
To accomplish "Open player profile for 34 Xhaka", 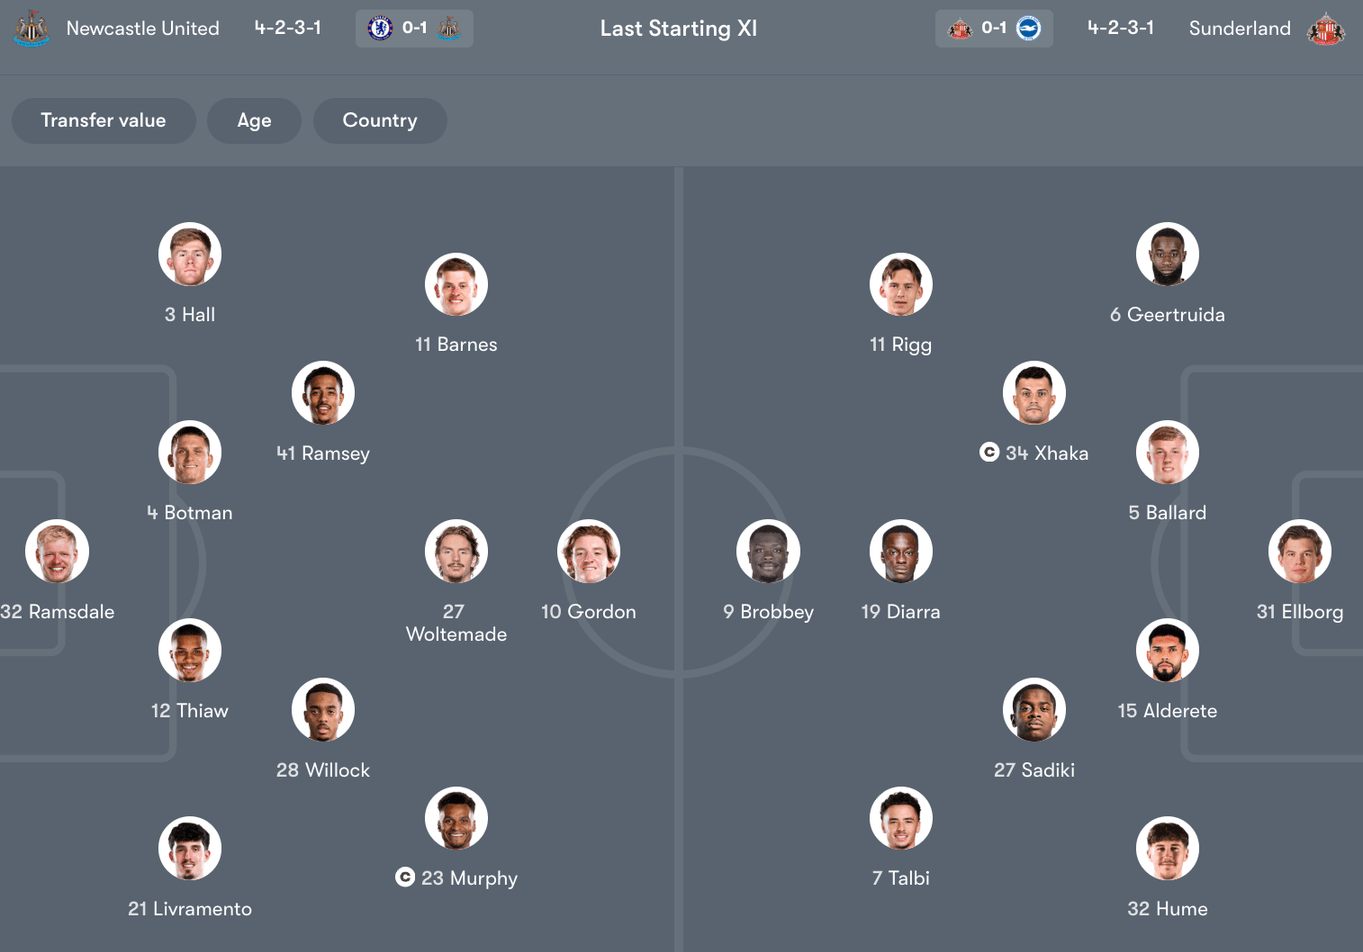I will [x=1034, y=392].
